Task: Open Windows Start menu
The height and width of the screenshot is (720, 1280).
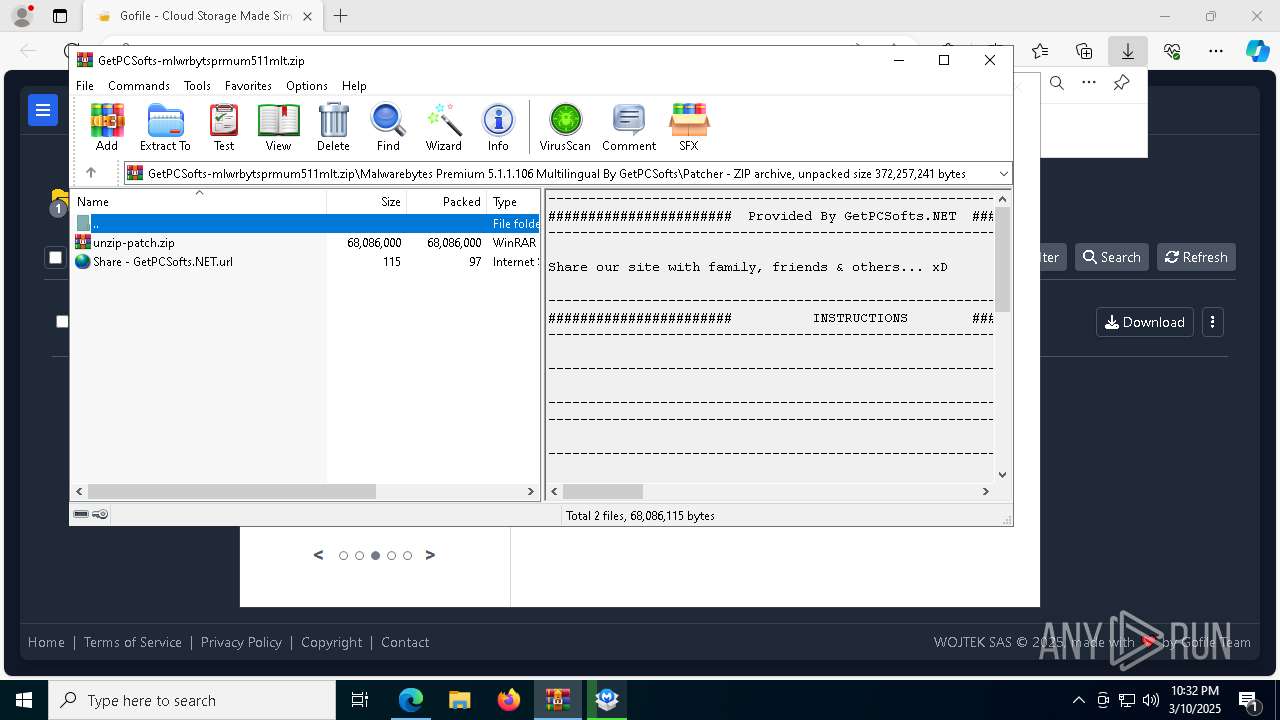Action: point(24,700)
